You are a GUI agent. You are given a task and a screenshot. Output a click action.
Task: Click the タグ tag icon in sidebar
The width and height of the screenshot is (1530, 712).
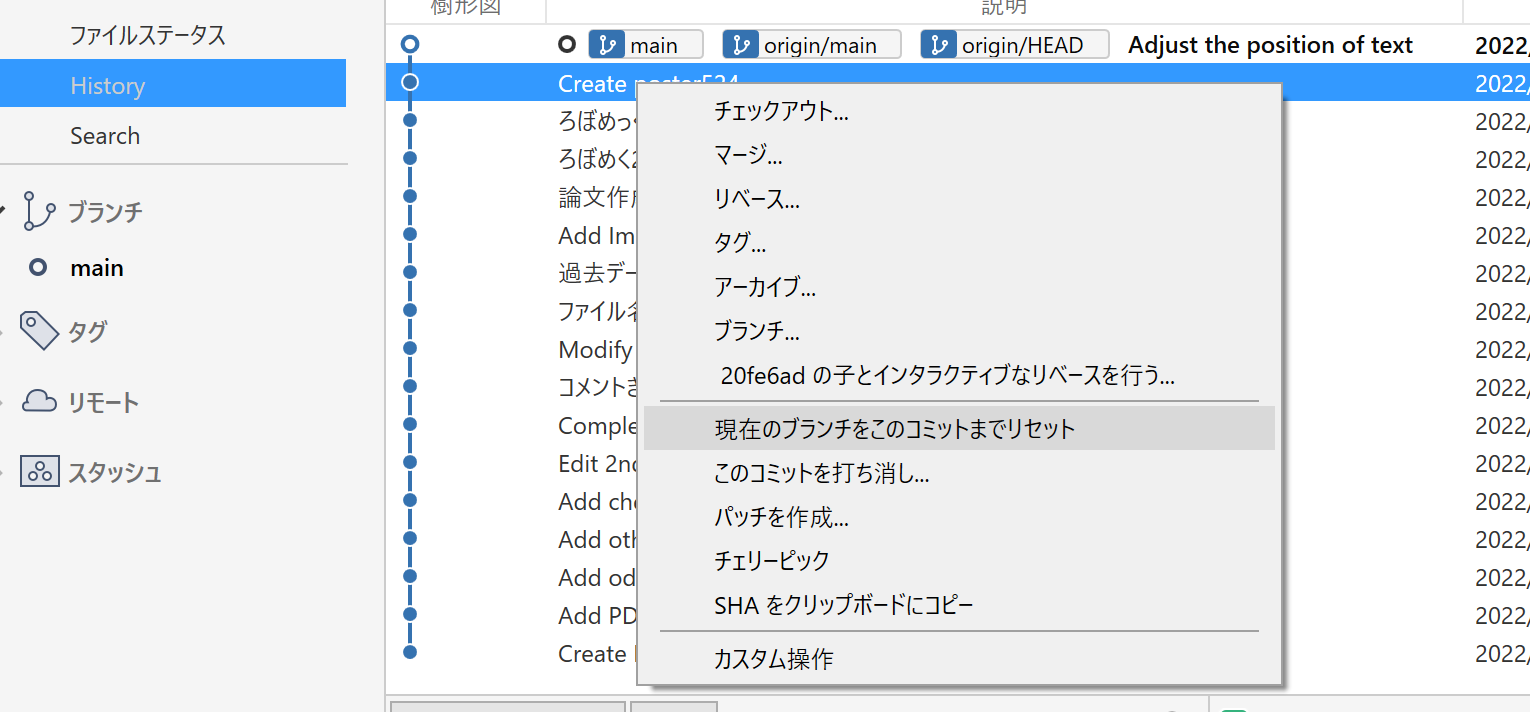(40, 331)
